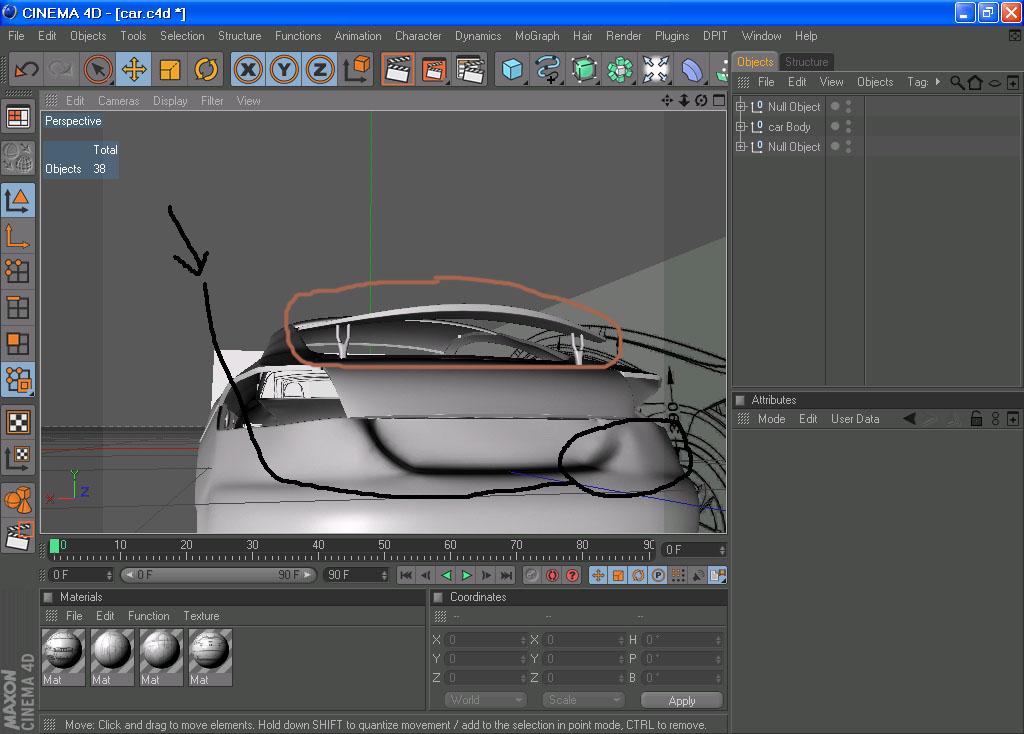Open the Scale dropdown in Coordinates

click(583, 700)
